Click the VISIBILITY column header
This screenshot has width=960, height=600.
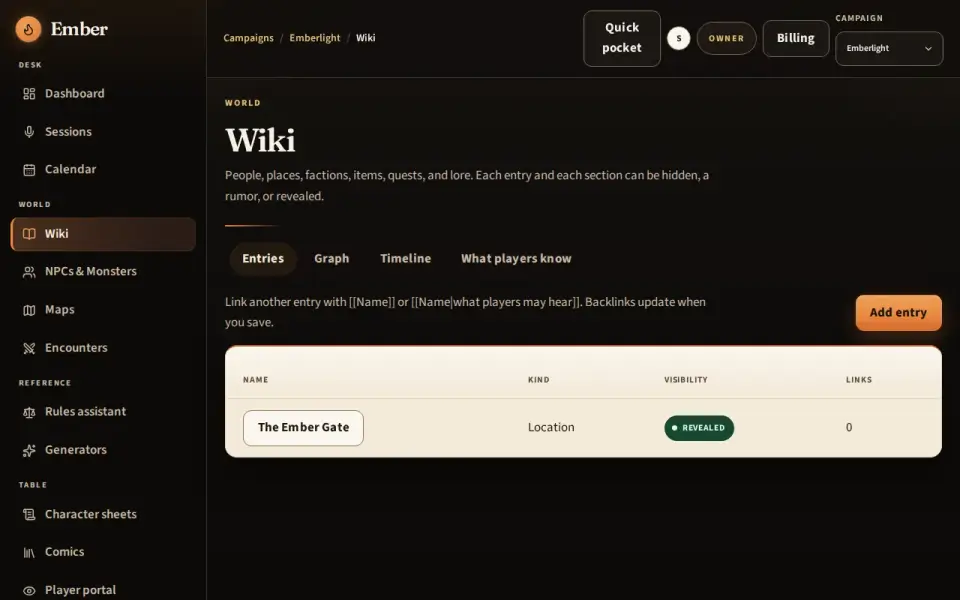point(686,380)
